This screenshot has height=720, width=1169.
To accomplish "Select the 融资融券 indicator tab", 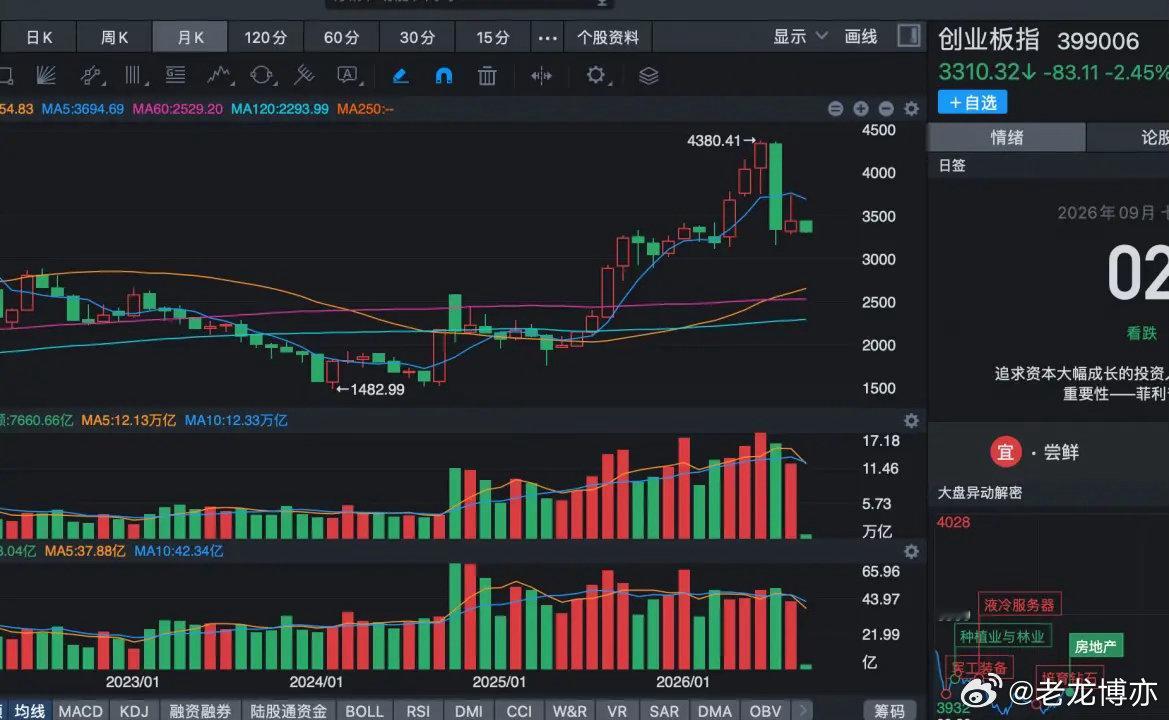I will tap(200, 711).
